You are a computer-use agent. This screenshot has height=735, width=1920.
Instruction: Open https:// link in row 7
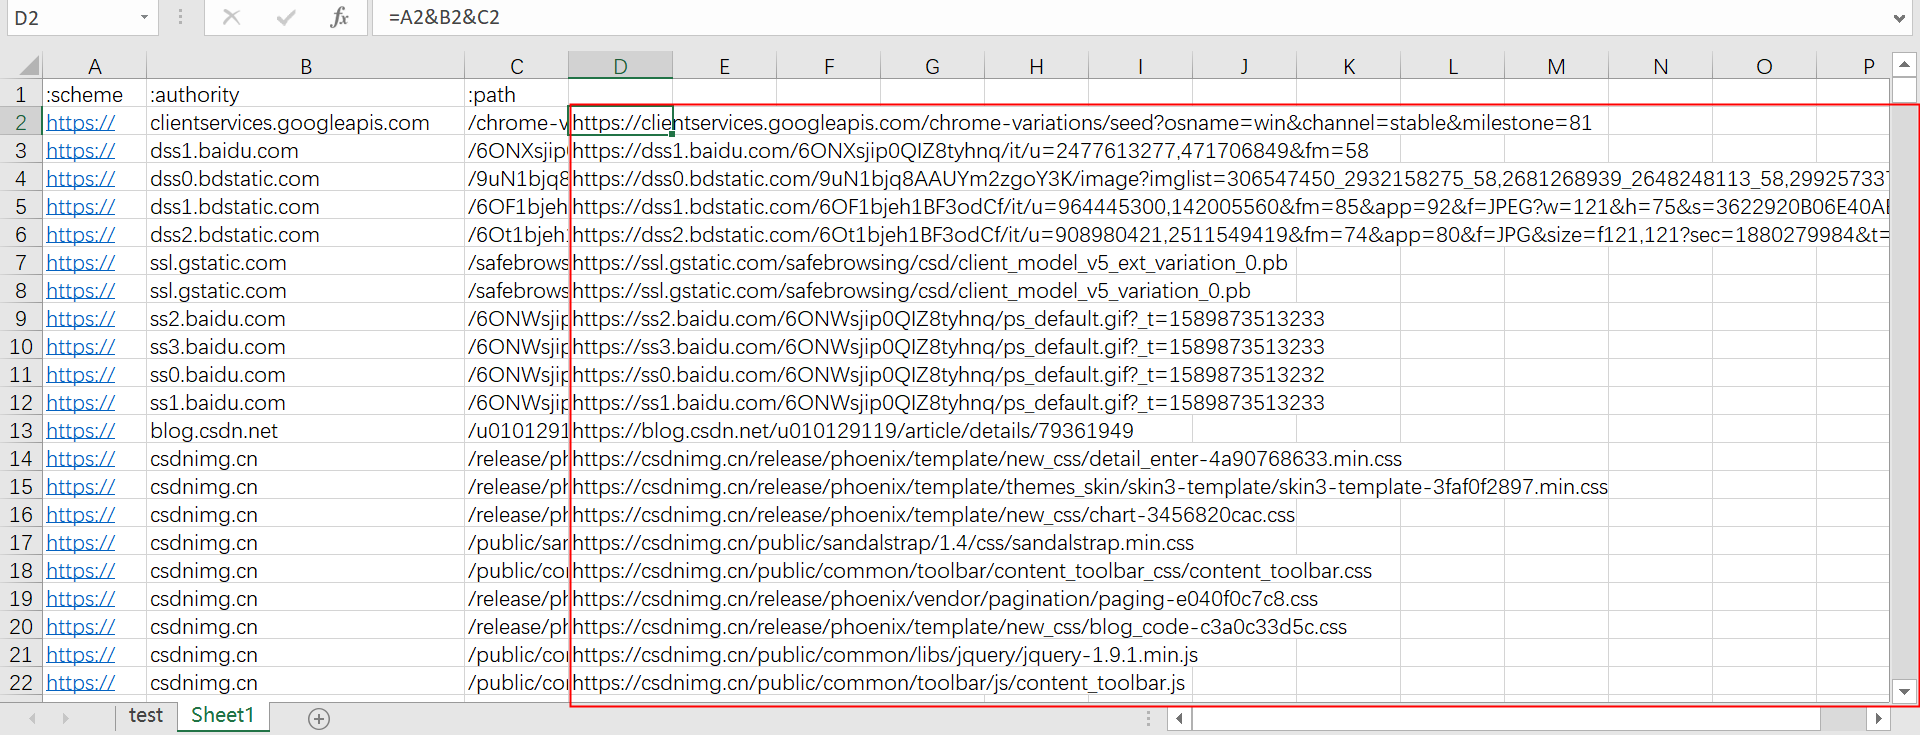81,263
